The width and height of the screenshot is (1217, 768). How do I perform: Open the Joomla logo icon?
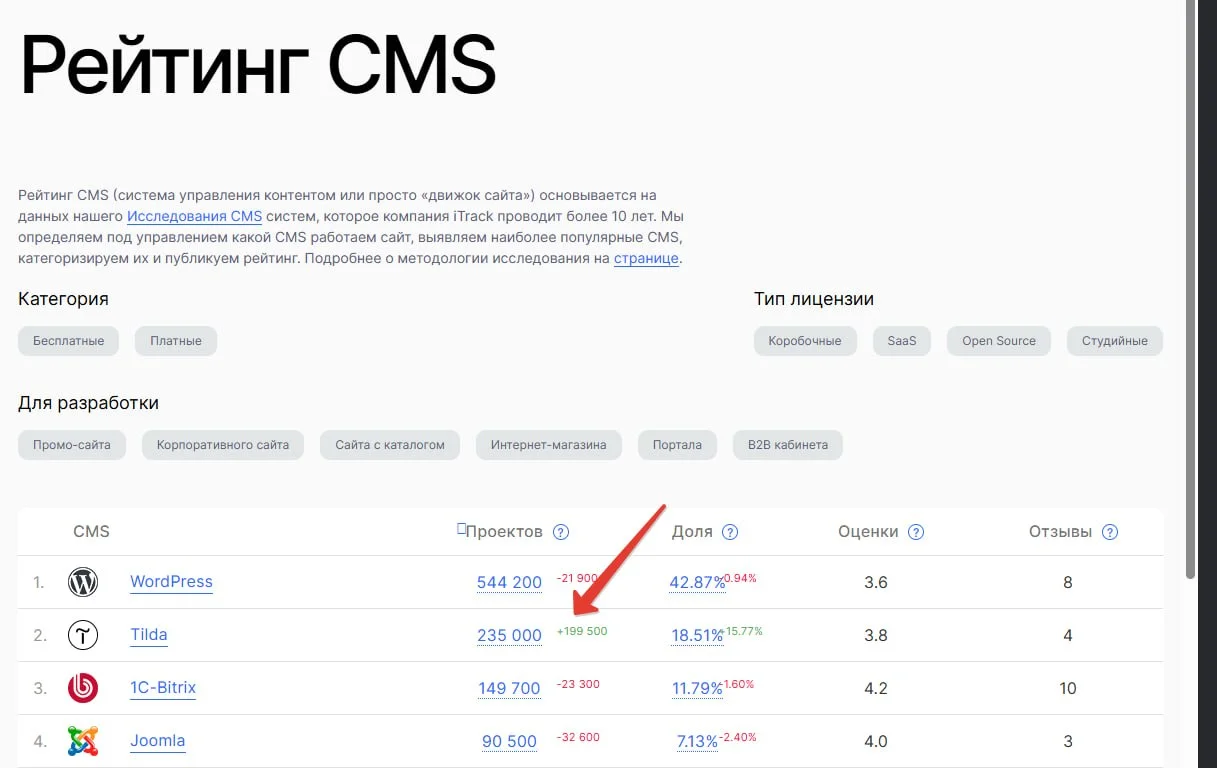point(83,741)
